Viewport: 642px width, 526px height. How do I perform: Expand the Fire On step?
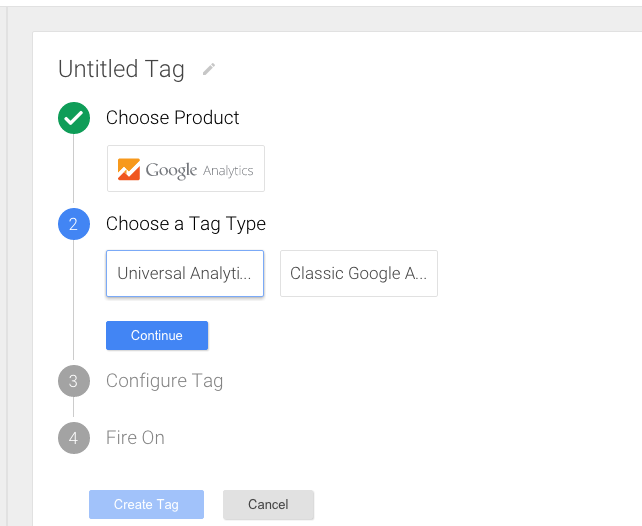coord(135,438)
